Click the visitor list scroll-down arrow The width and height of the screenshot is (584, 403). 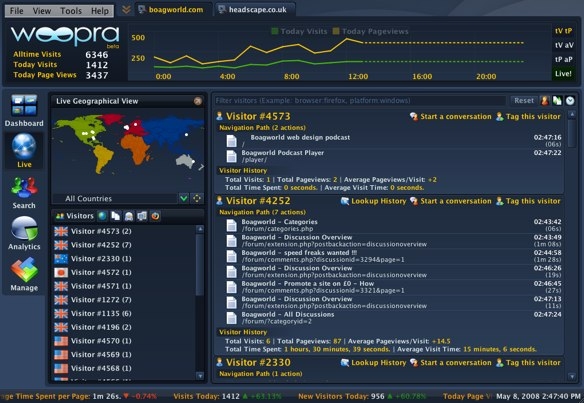tap(200, 376)
